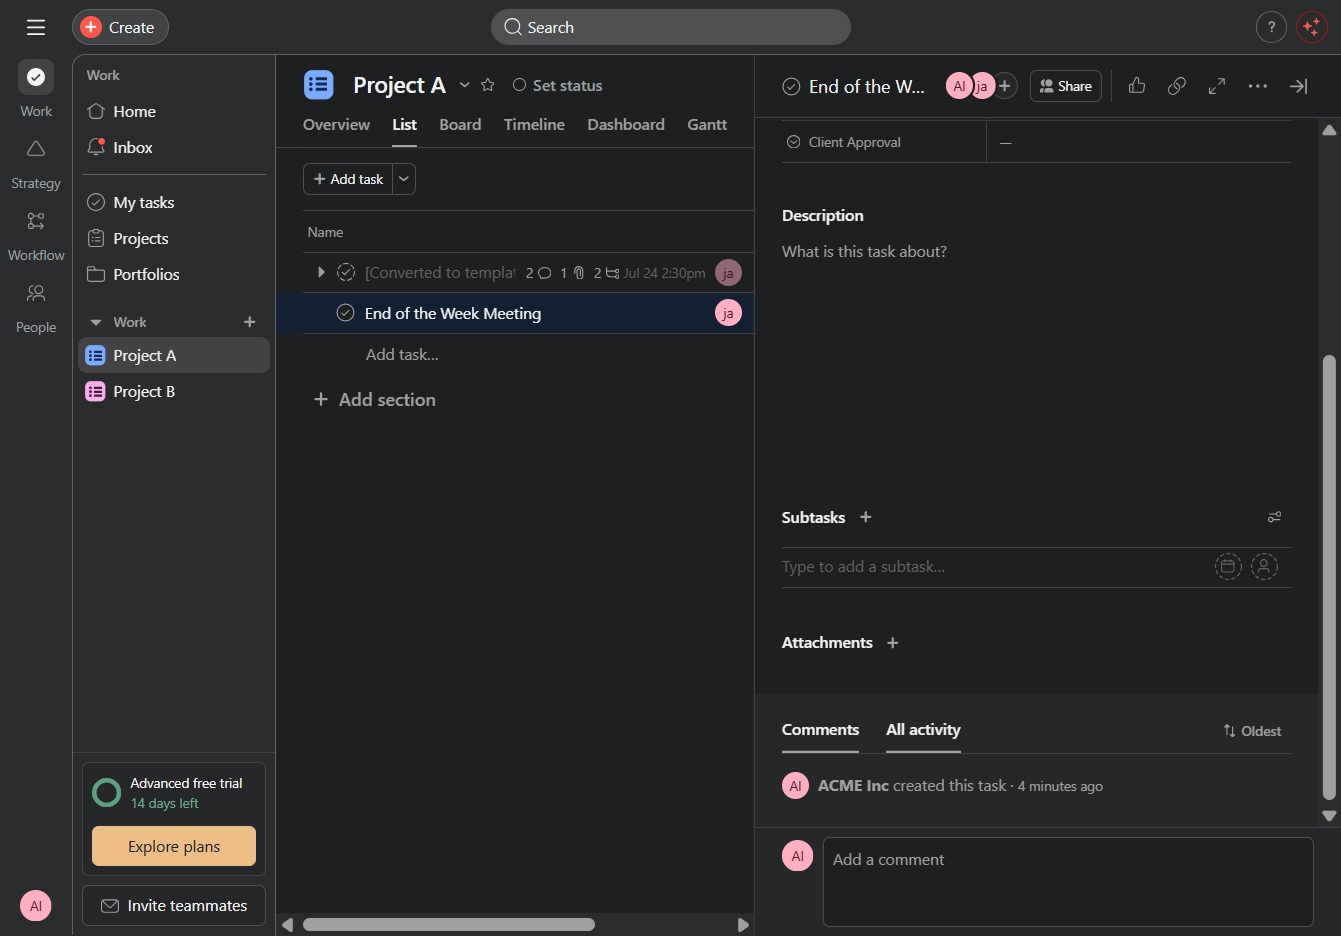Screen dimensions: 1341x936
Task: Mark End of the Week Meeting complete in list
Action: (x=346, y=313)
